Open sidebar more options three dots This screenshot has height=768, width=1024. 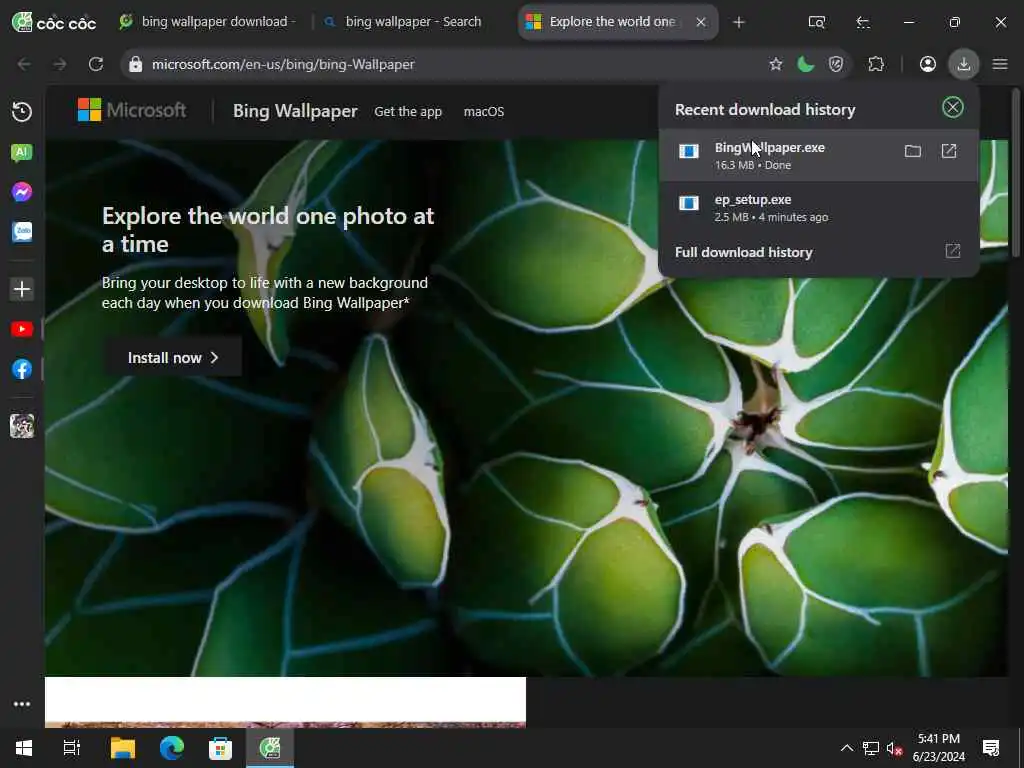click(x=22, y=704)
